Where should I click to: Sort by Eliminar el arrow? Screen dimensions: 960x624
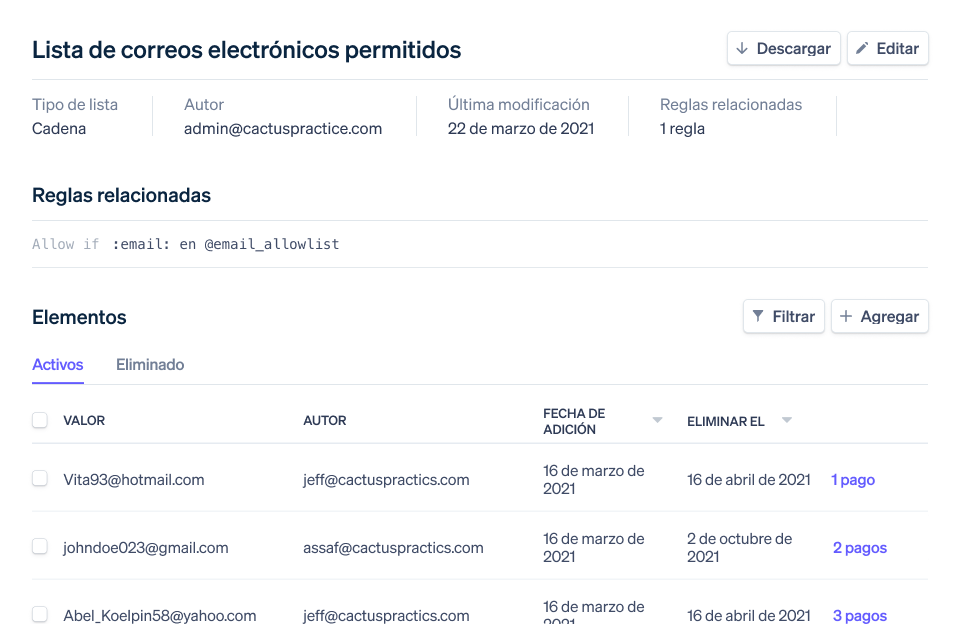(787, 420)
